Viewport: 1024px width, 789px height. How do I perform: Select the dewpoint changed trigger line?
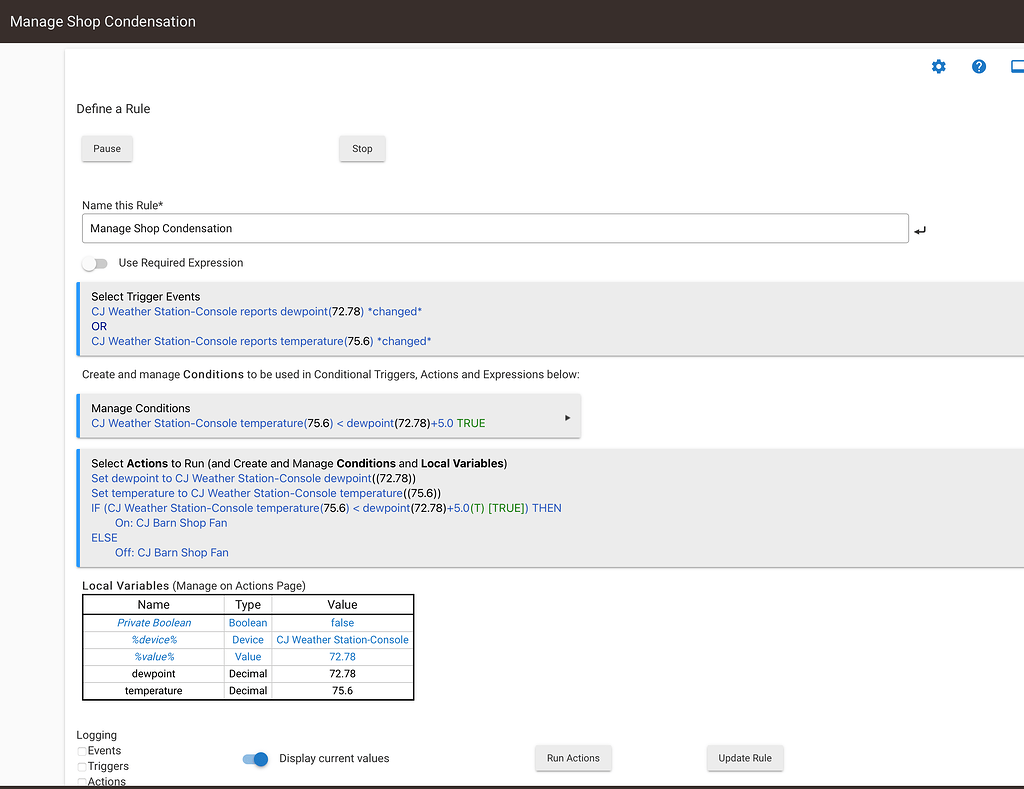pos(256,312)
